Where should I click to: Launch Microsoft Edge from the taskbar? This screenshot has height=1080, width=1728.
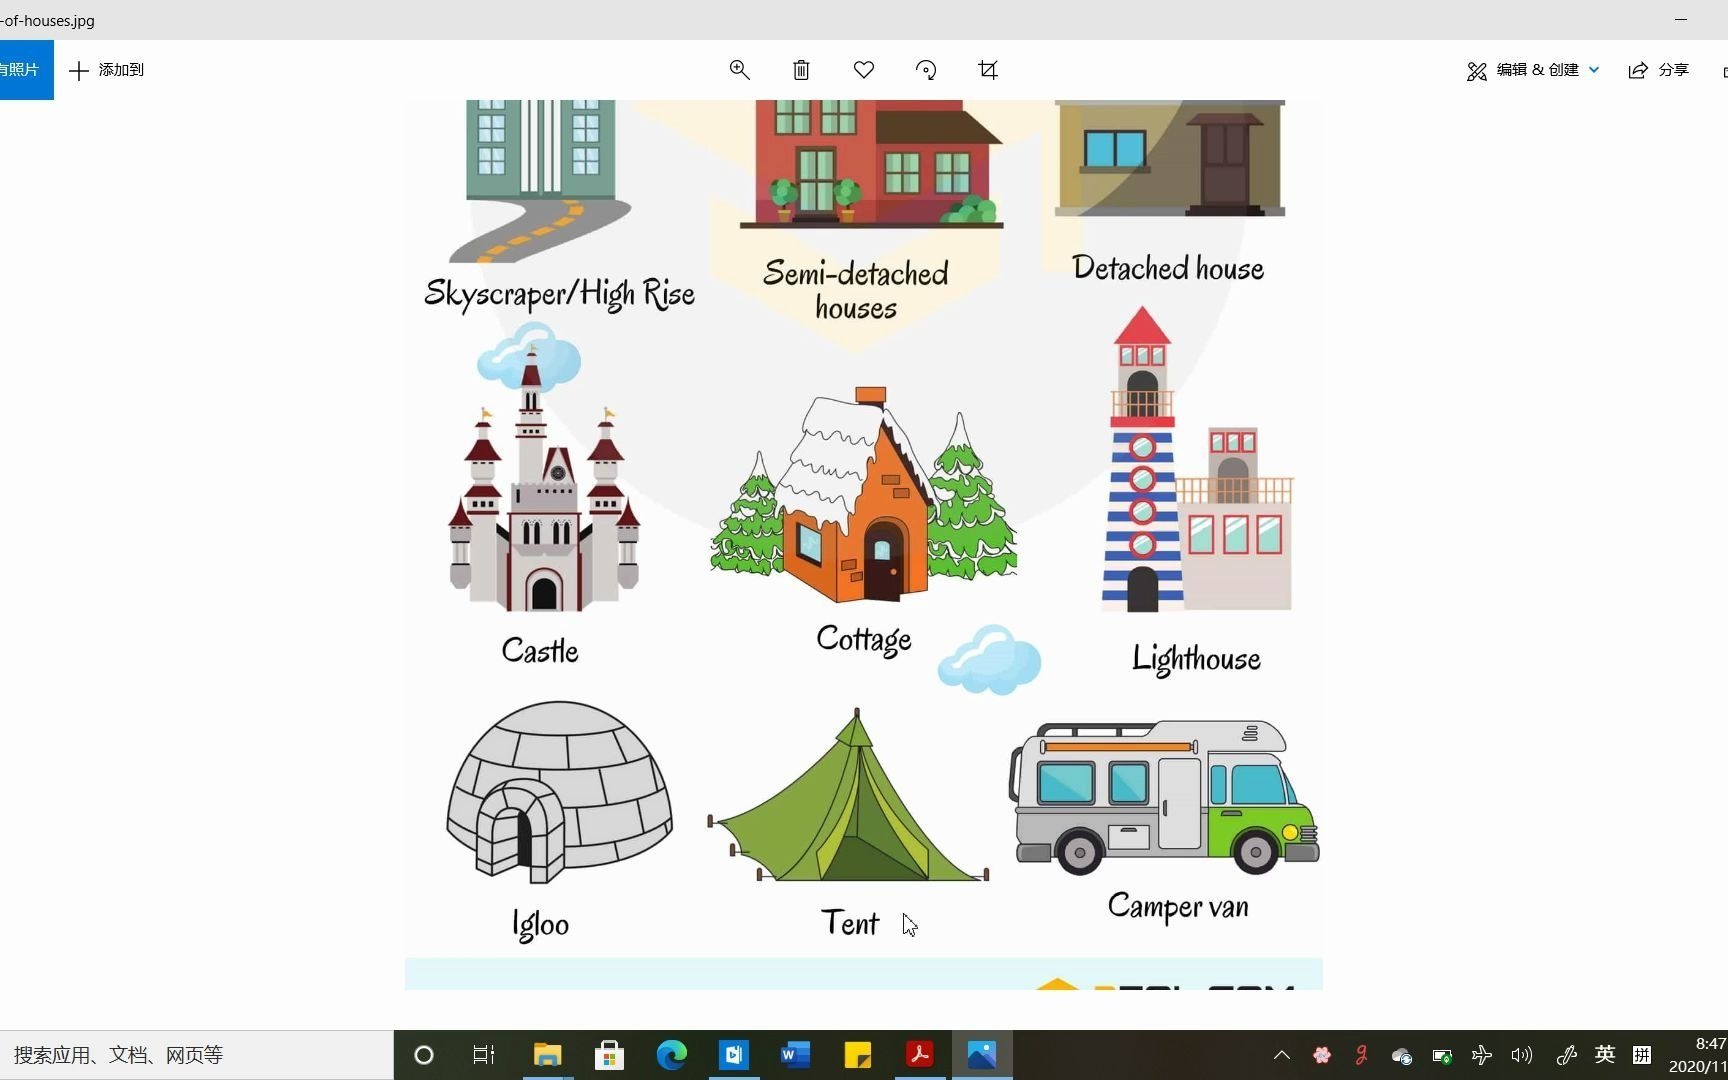point(671,1055)
